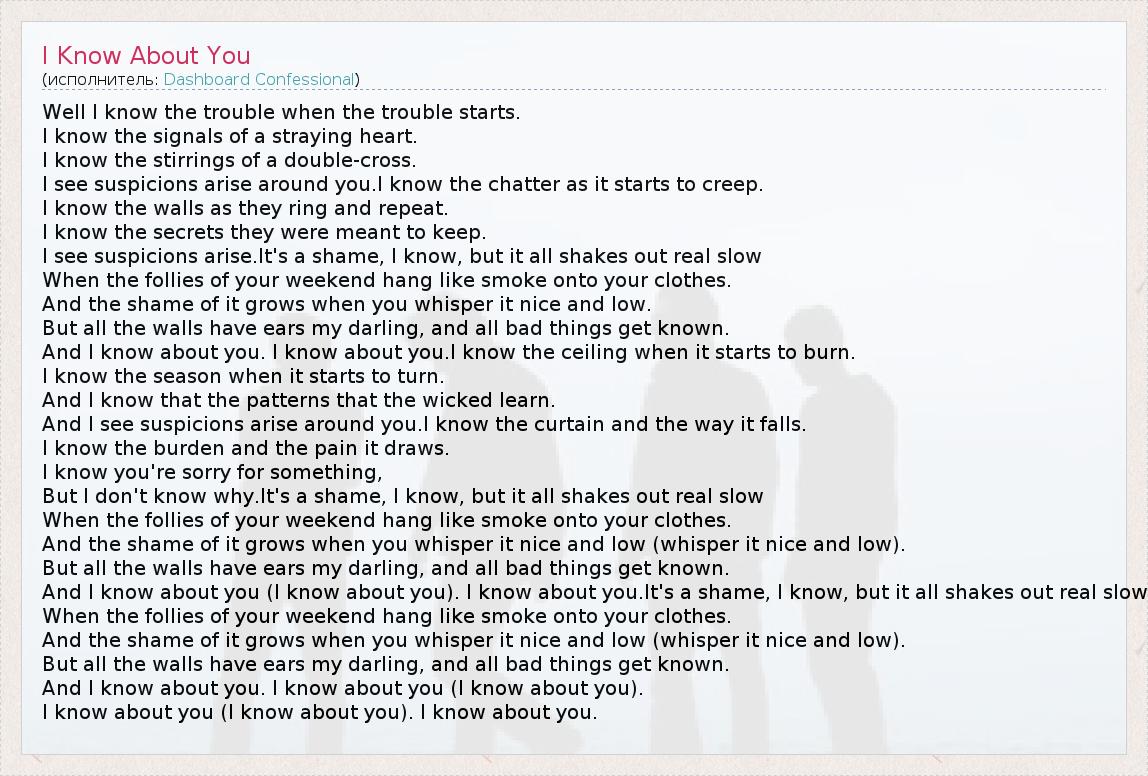Select the you're sorry for something line
The image size is (1148, 776).
point(212,472)
